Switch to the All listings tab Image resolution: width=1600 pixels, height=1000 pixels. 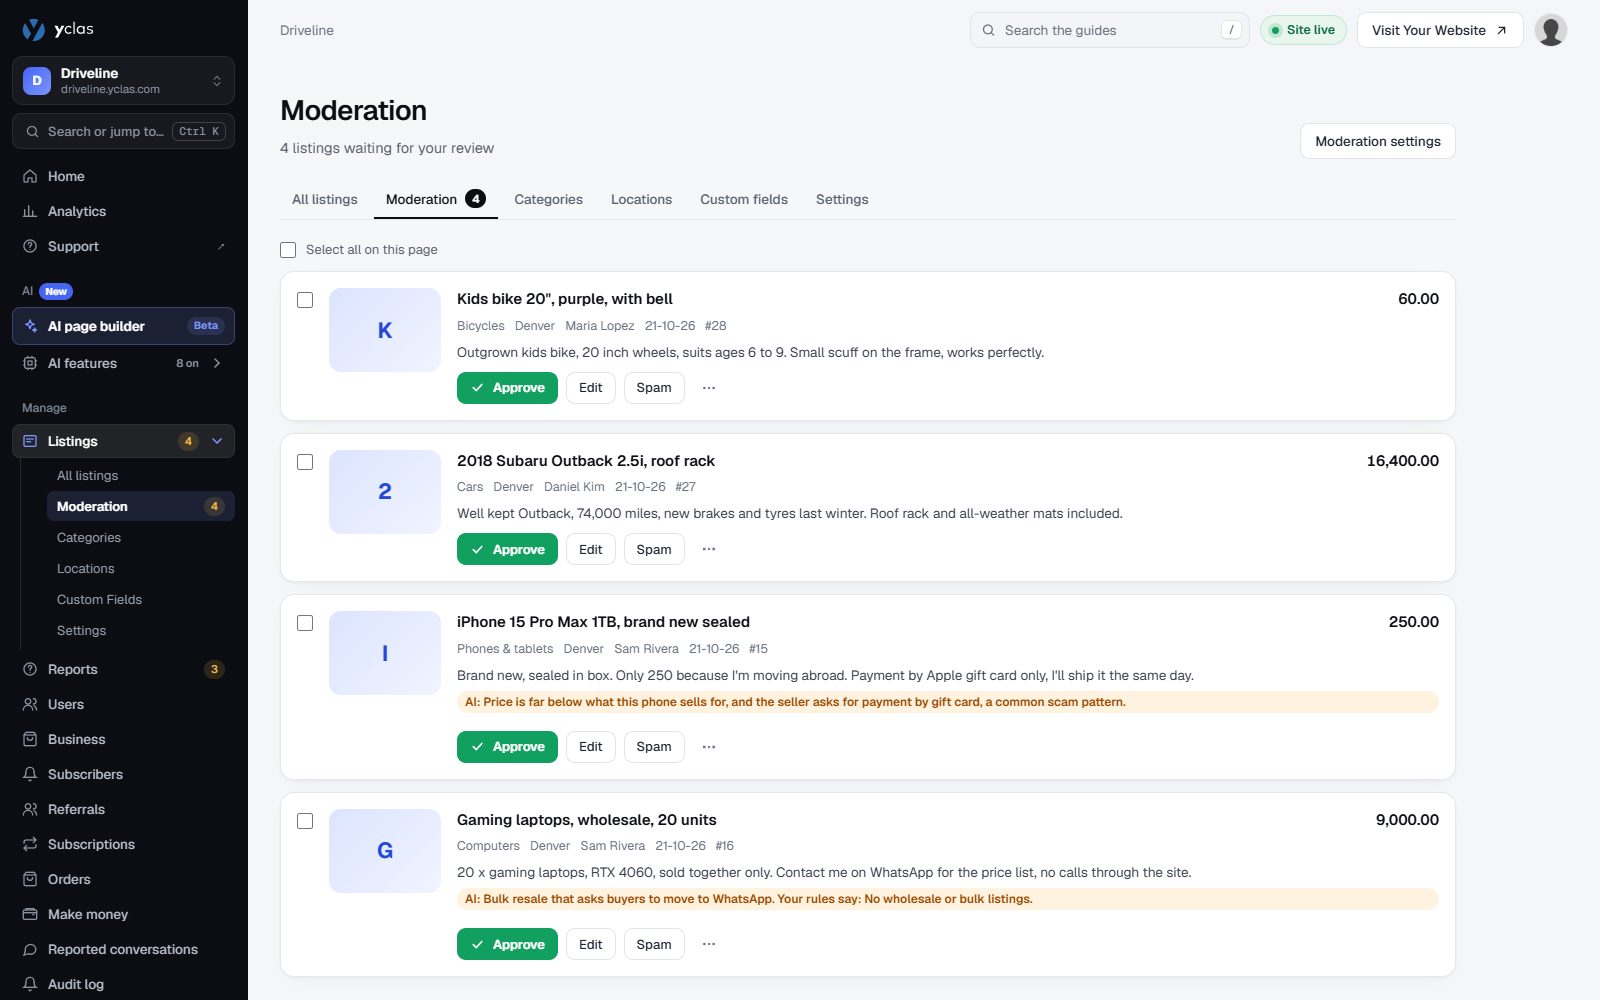(324, 199)
